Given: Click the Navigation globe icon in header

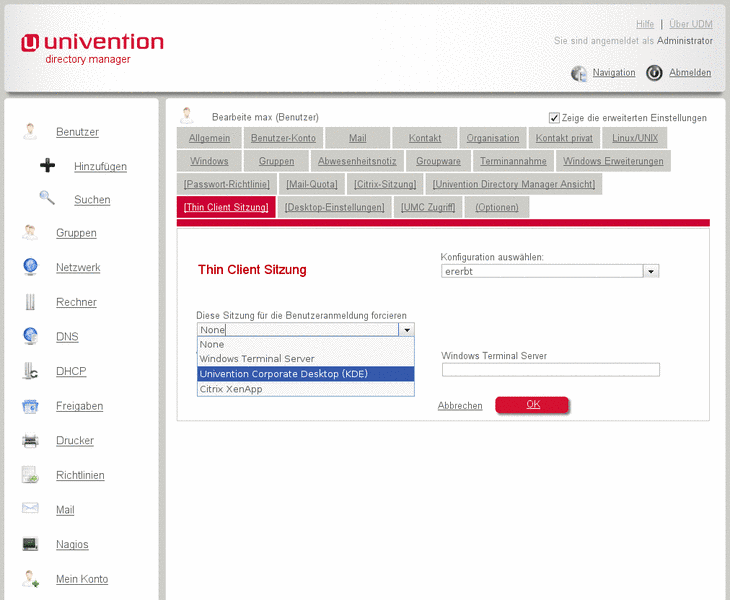Looking at the screenshot, I should (x=579, y=73).
